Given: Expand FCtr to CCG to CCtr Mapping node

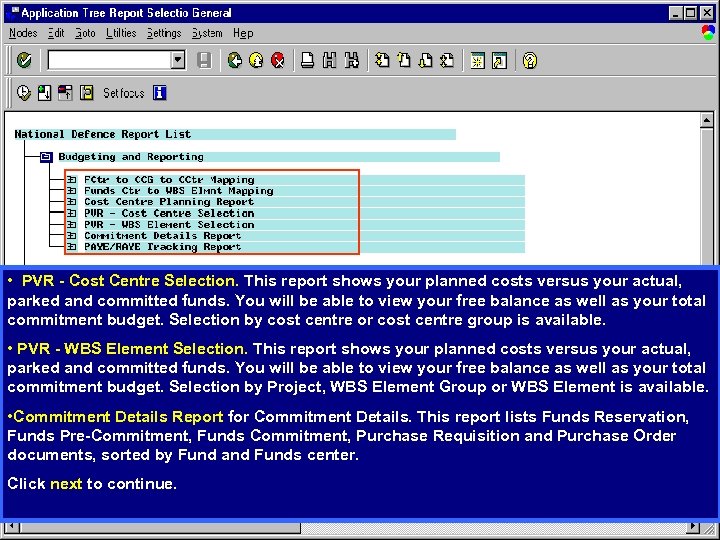Looking at the screenshot, I should [72, 180].
